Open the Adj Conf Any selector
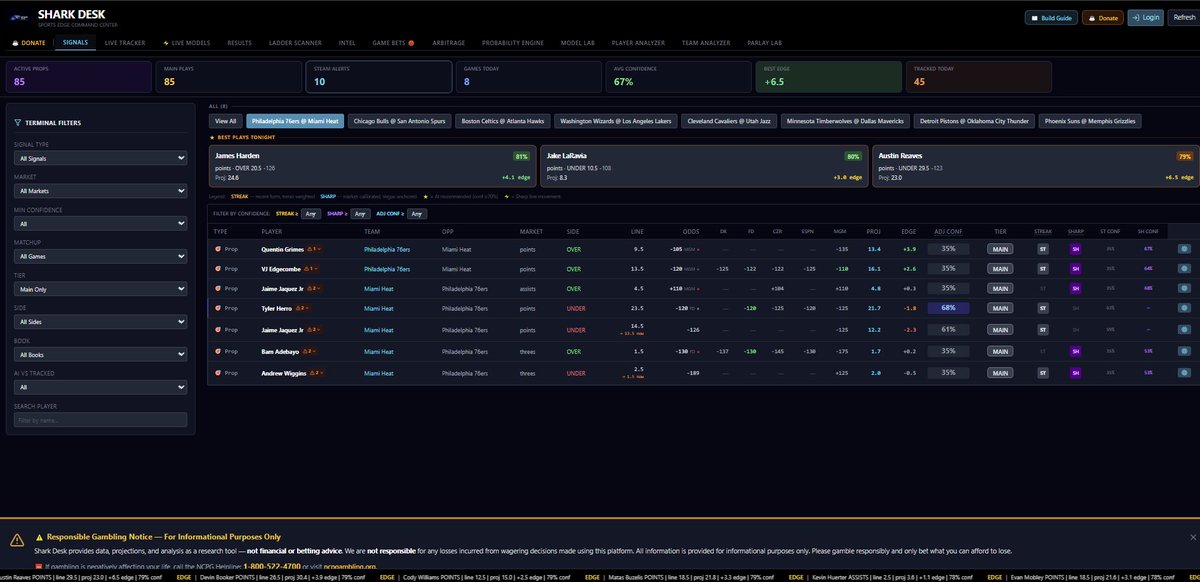The image size is (1200, 582). point(417,214)
